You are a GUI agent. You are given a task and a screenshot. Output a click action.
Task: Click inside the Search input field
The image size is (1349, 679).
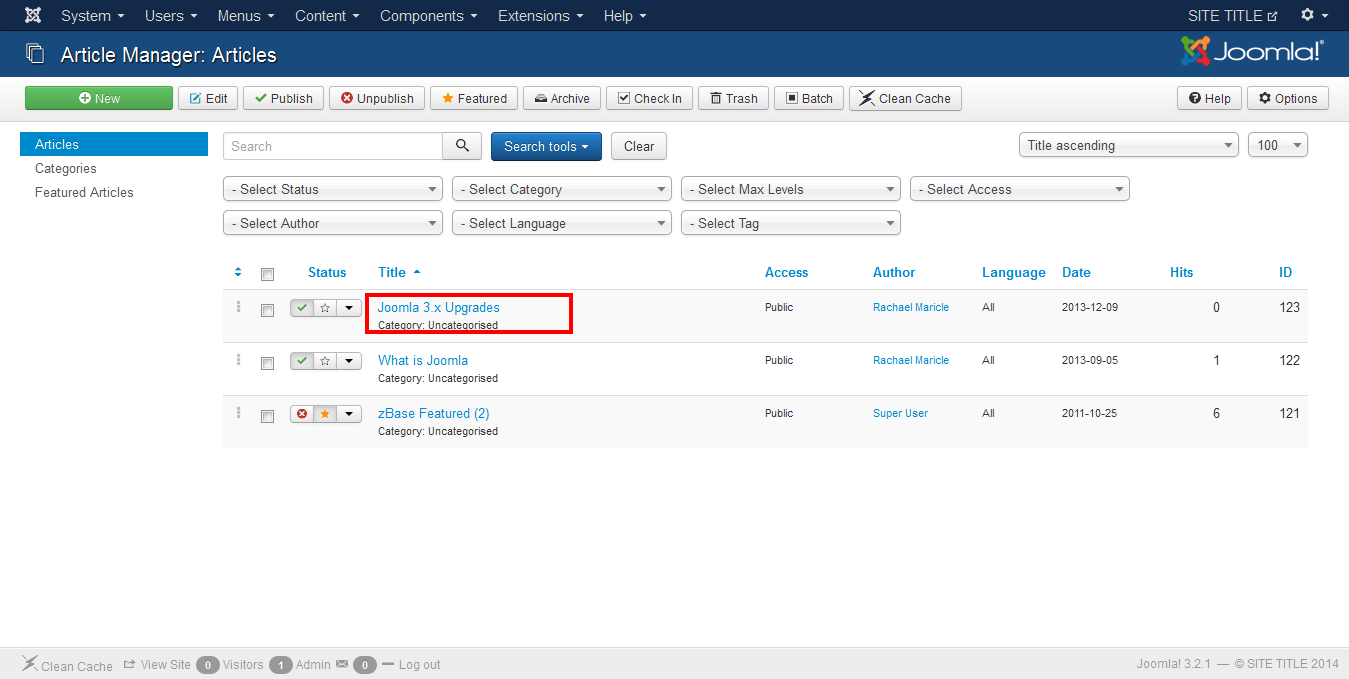click(333, 146)
